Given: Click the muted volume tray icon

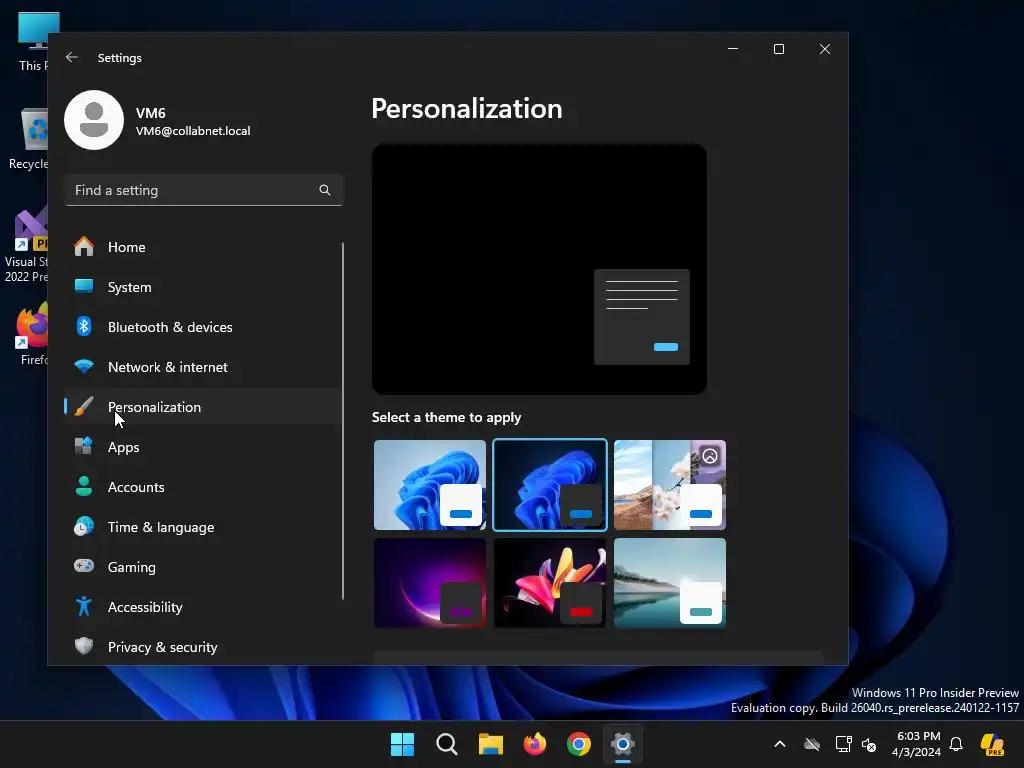Looking at the screenshot, I should 869,744.
